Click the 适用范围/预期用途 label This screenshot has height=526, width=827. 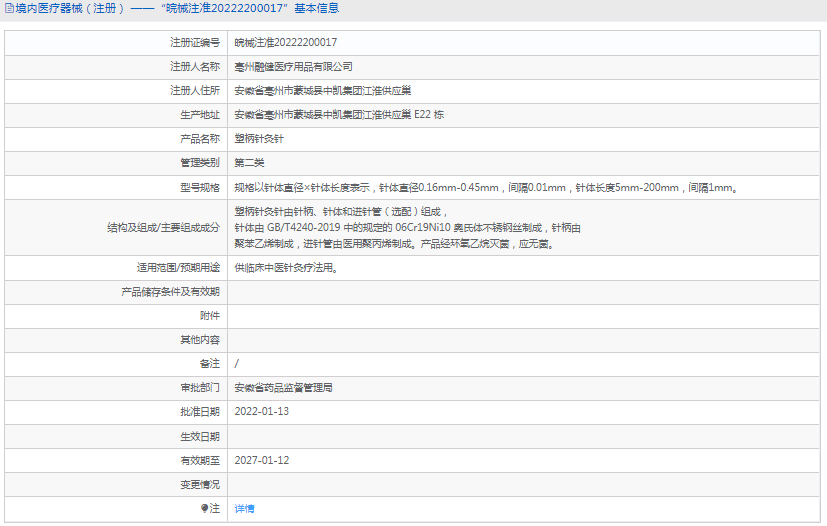pos(178,267)
